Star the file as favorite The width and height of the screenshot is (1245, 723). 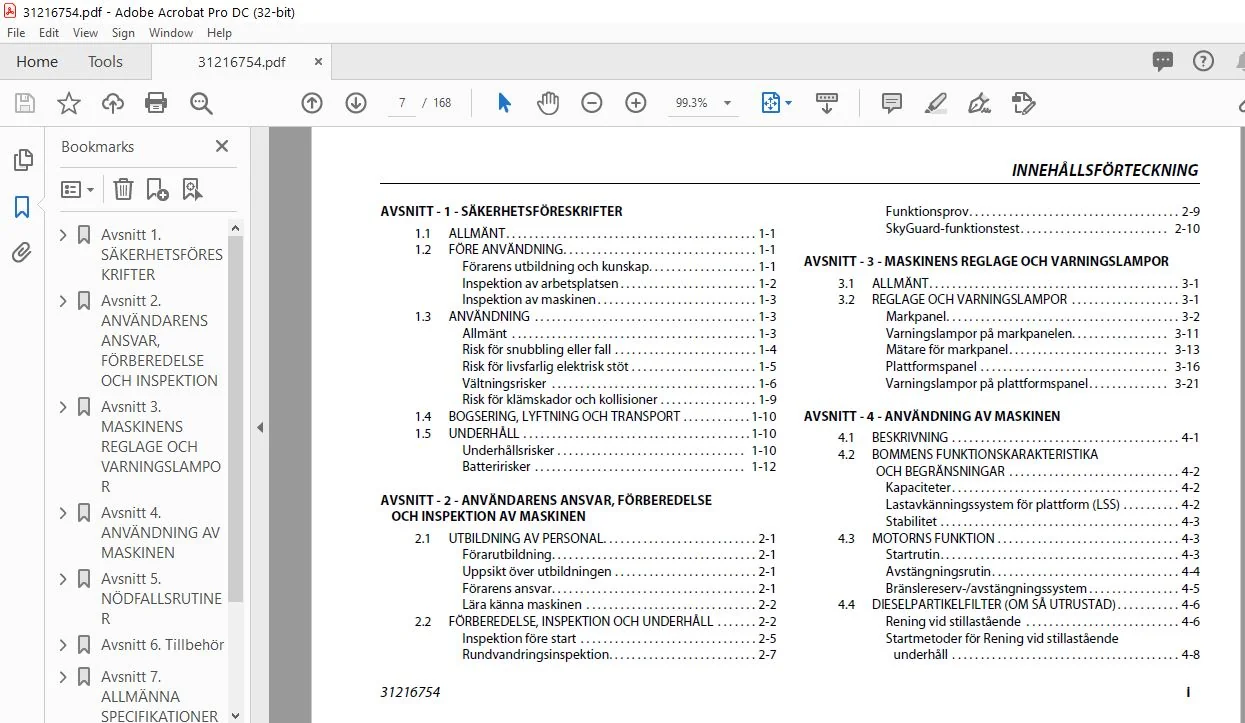click(68, 103)
